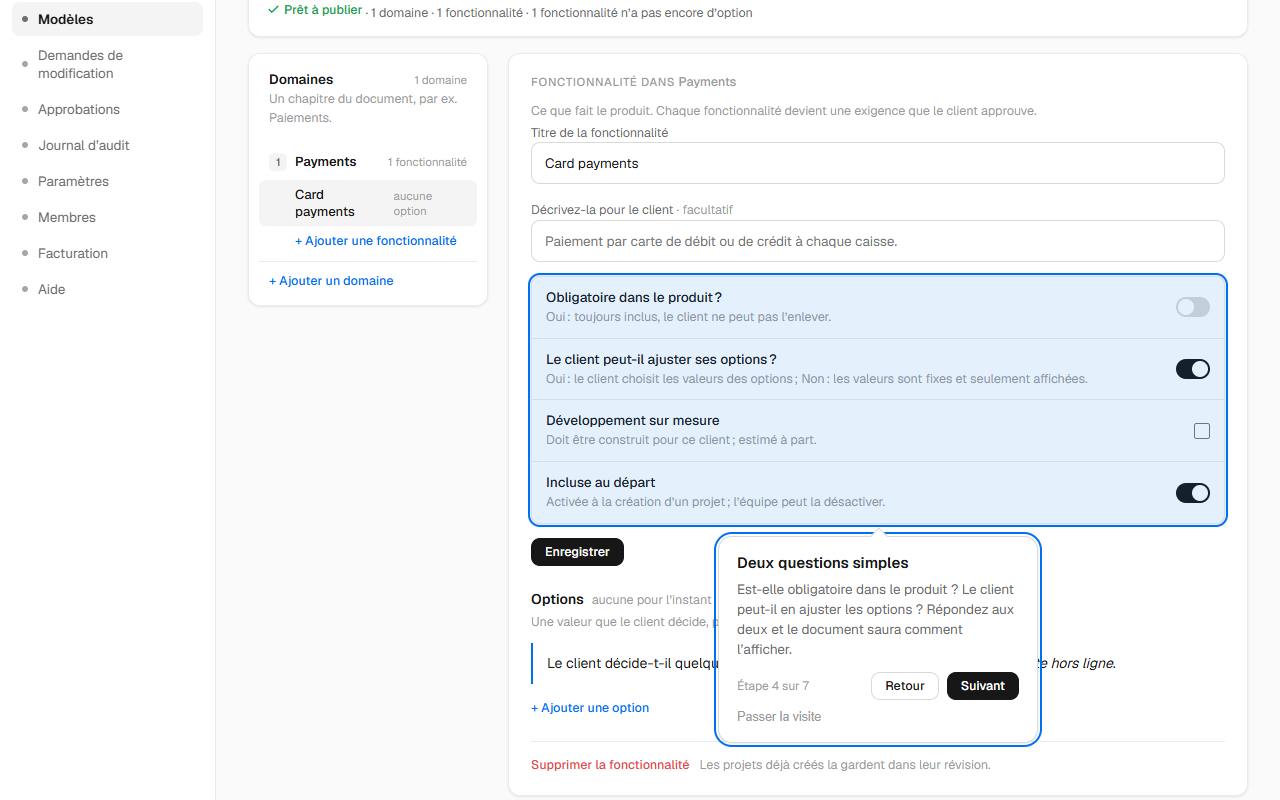Check the 'Développement sur mesure' checkbox
Image resolution: width=1280 pixels, height=800 pixels.
tap(1202, 431)
